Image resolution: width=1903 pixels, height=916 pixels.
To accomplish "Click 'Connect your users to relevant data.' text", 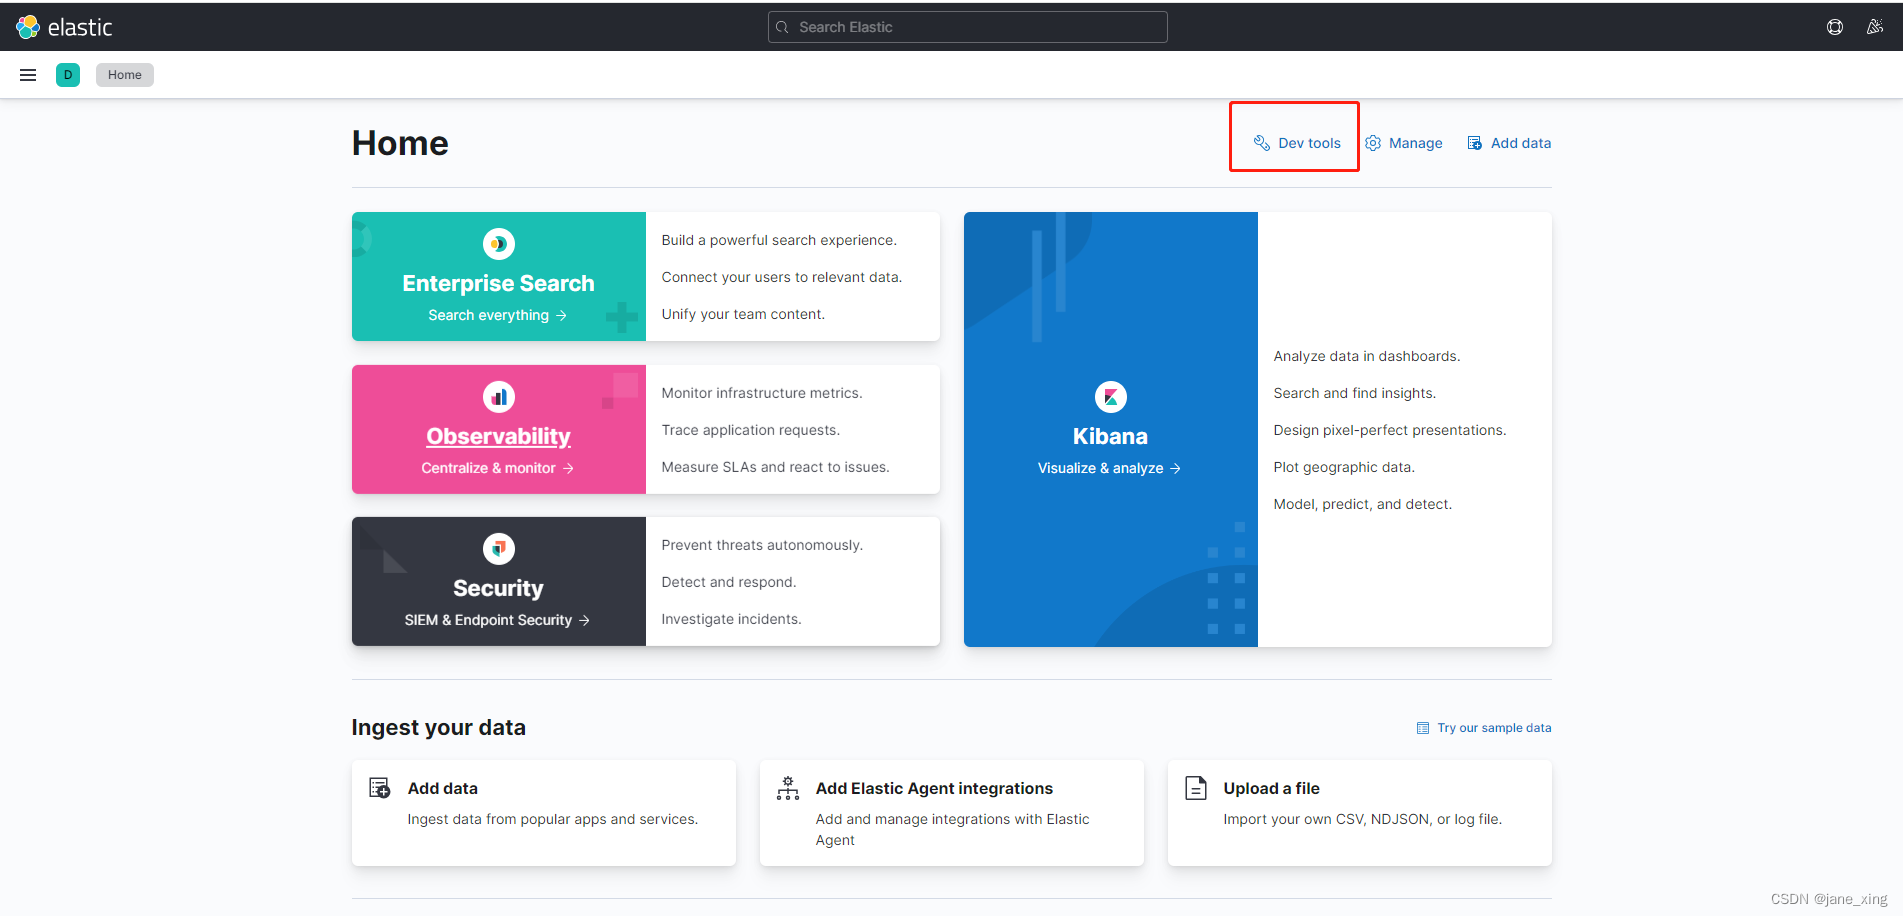I will point(782,277).
